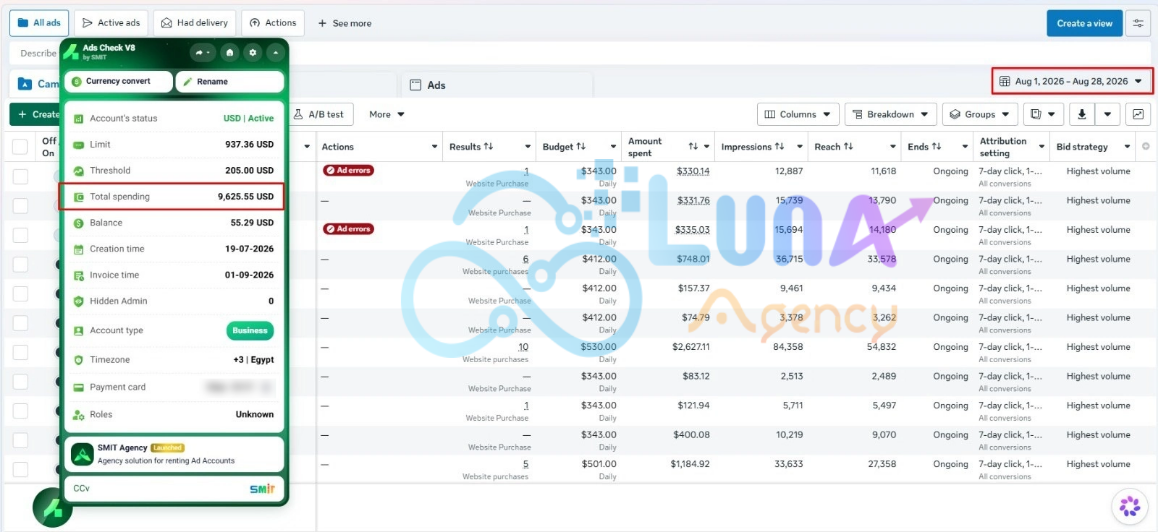Viewport: 1158px width, 532px height.
Task: Toggle the select-all checkbox in table header
Action: (20, 146)
